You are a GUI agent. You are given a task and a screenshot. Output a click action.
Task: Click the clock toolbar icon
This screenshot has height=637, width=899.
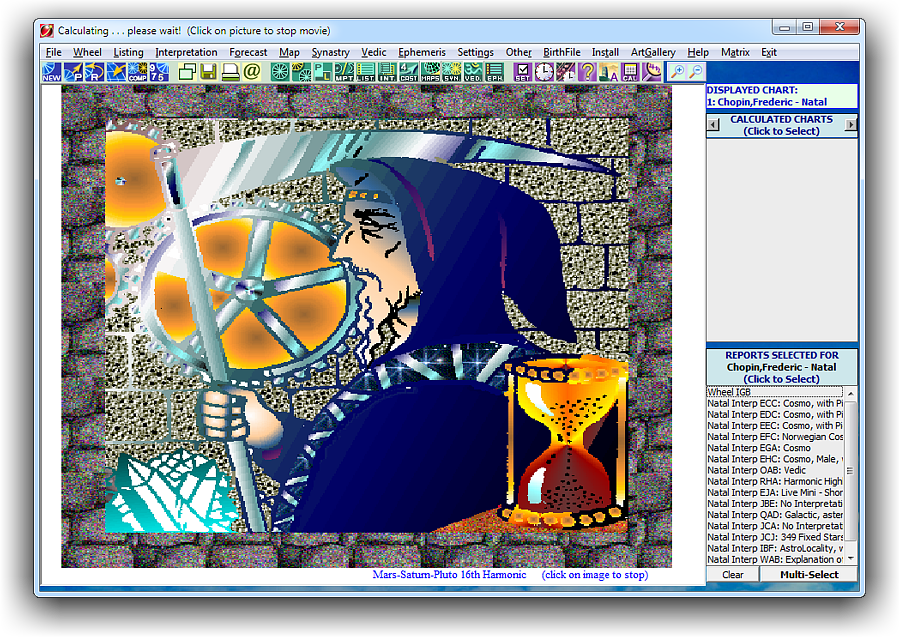(x=544, y=72)
